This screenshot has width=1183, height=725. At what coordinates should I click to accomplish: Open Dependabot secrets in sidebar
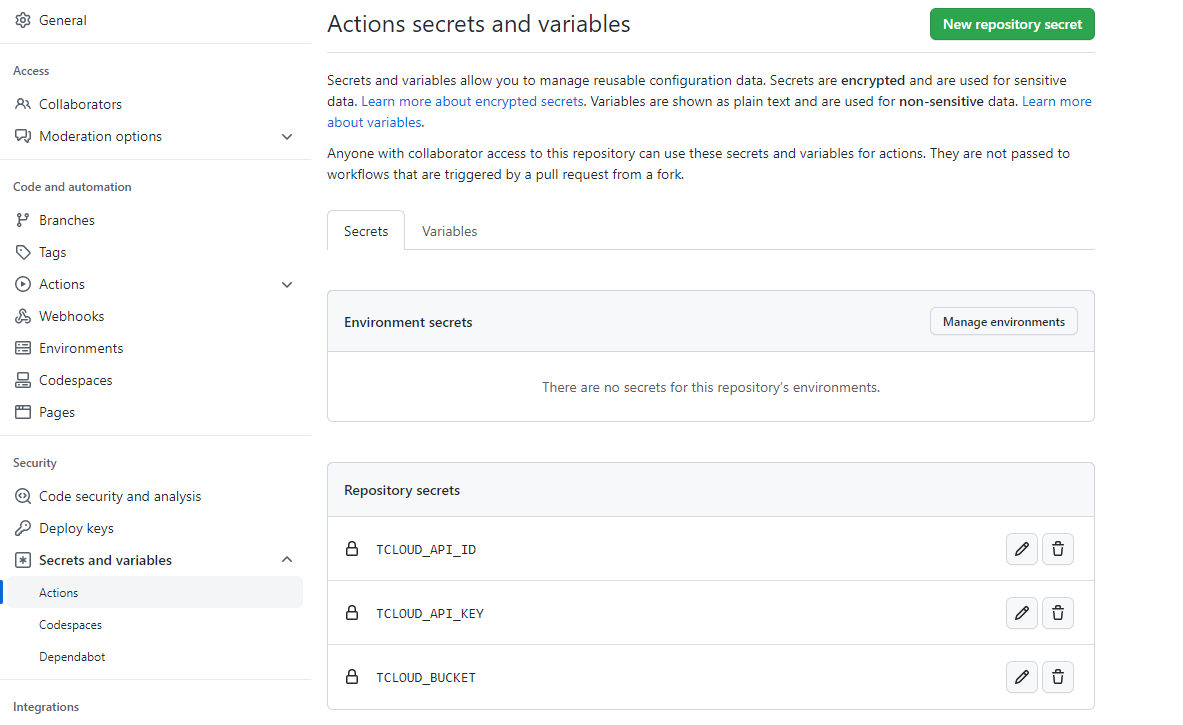coord(72,657)
